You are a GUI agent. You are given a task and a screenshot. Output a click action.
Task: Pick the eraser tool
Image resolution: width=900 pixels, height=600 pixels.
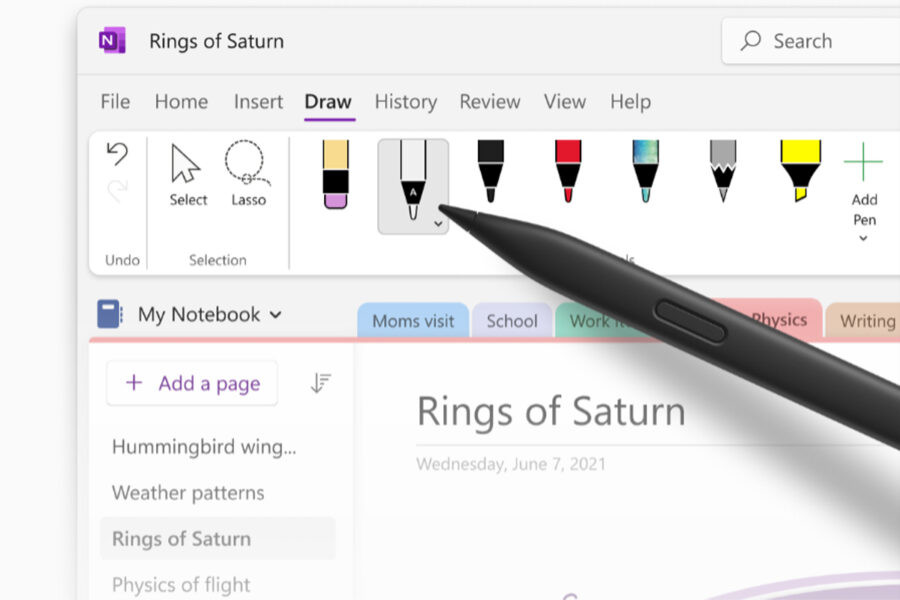pos(335,174)
